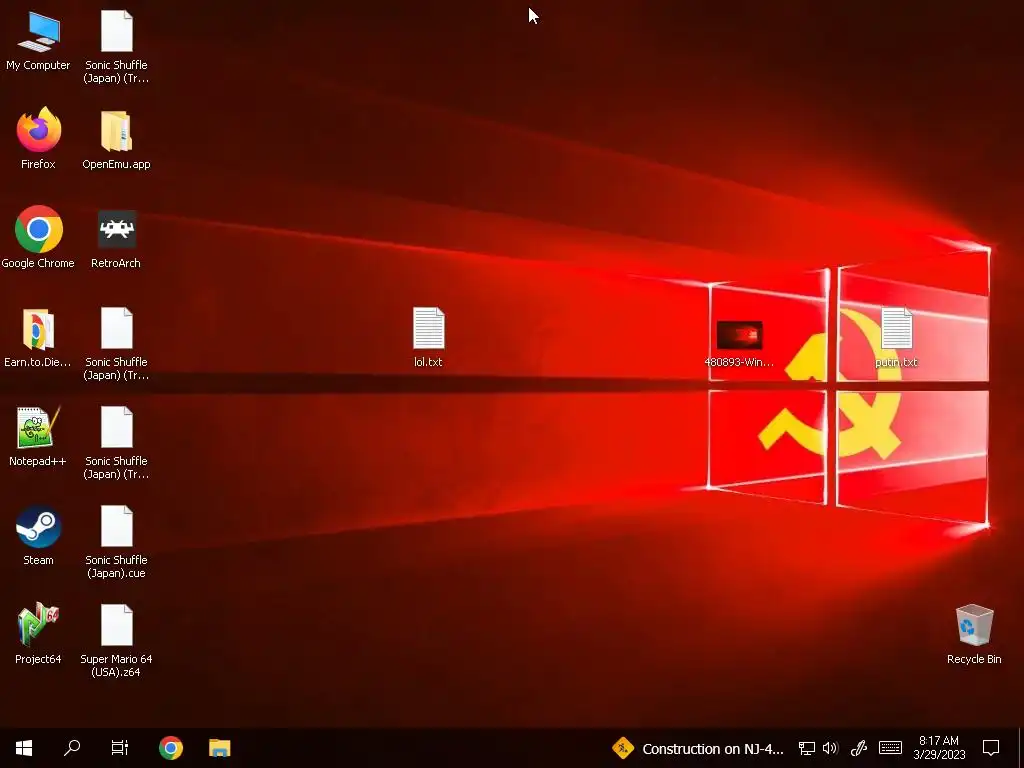Viewport: 1024px width, 768px height.
Task: Open network status tray icon
Action: pos(807,748)
